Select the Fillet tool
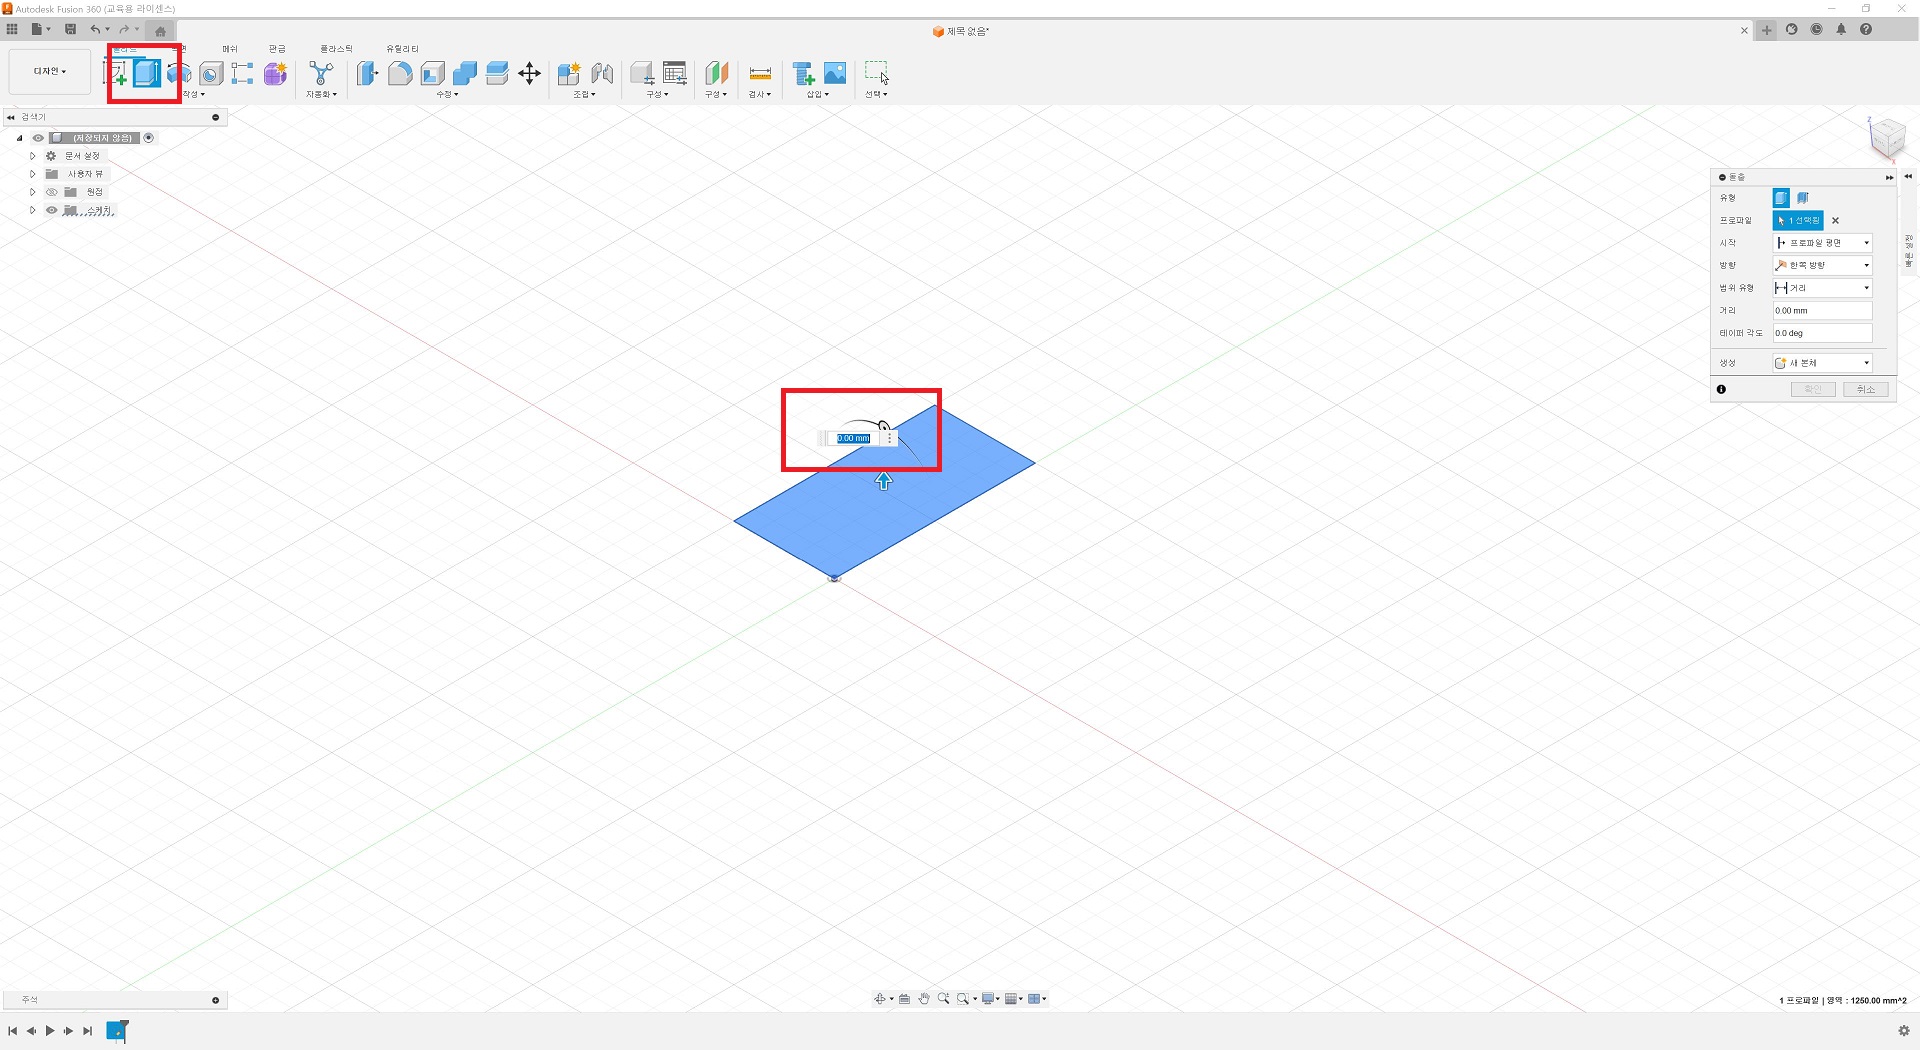1920x1050 pixels. [x=400, y=73]
